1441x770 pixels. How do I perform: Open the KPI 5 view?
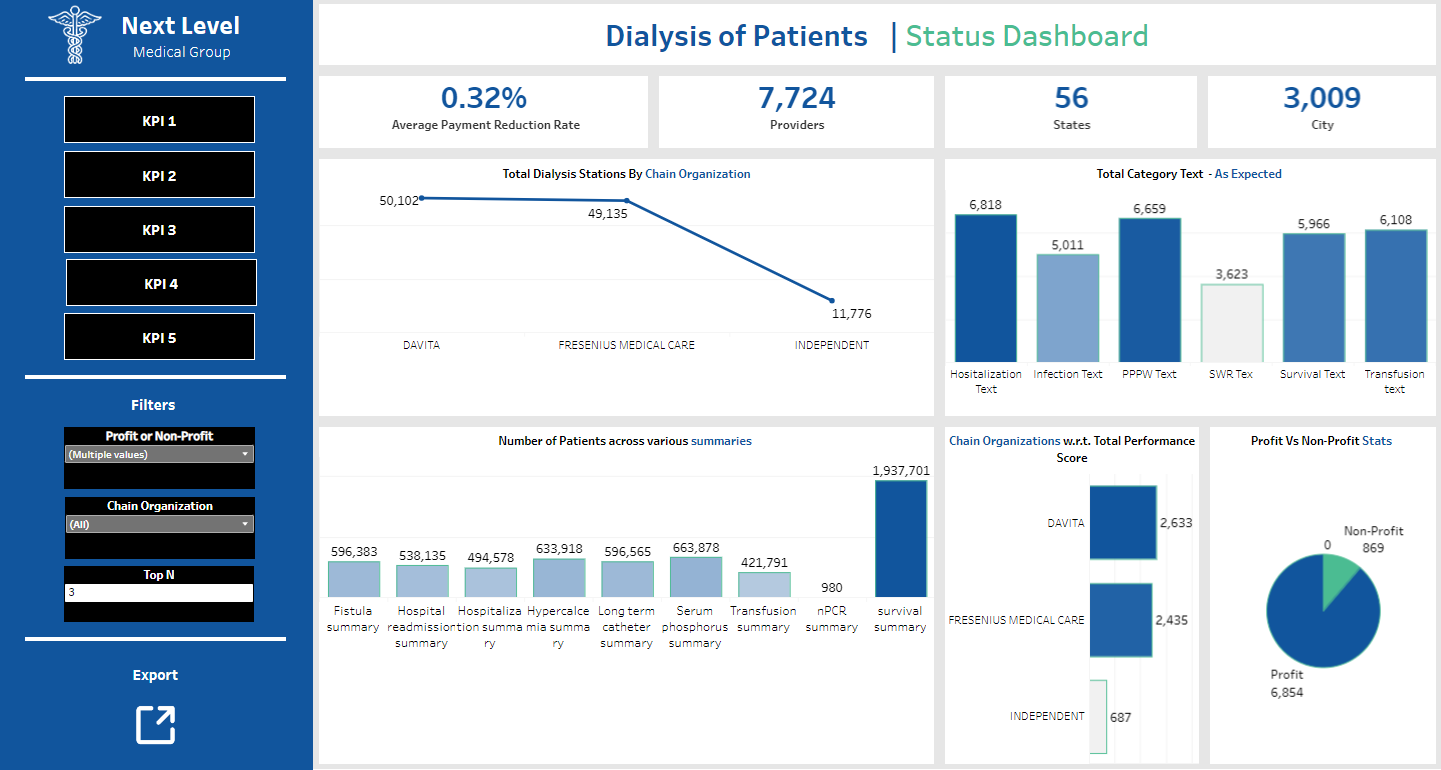coord(159,337)
